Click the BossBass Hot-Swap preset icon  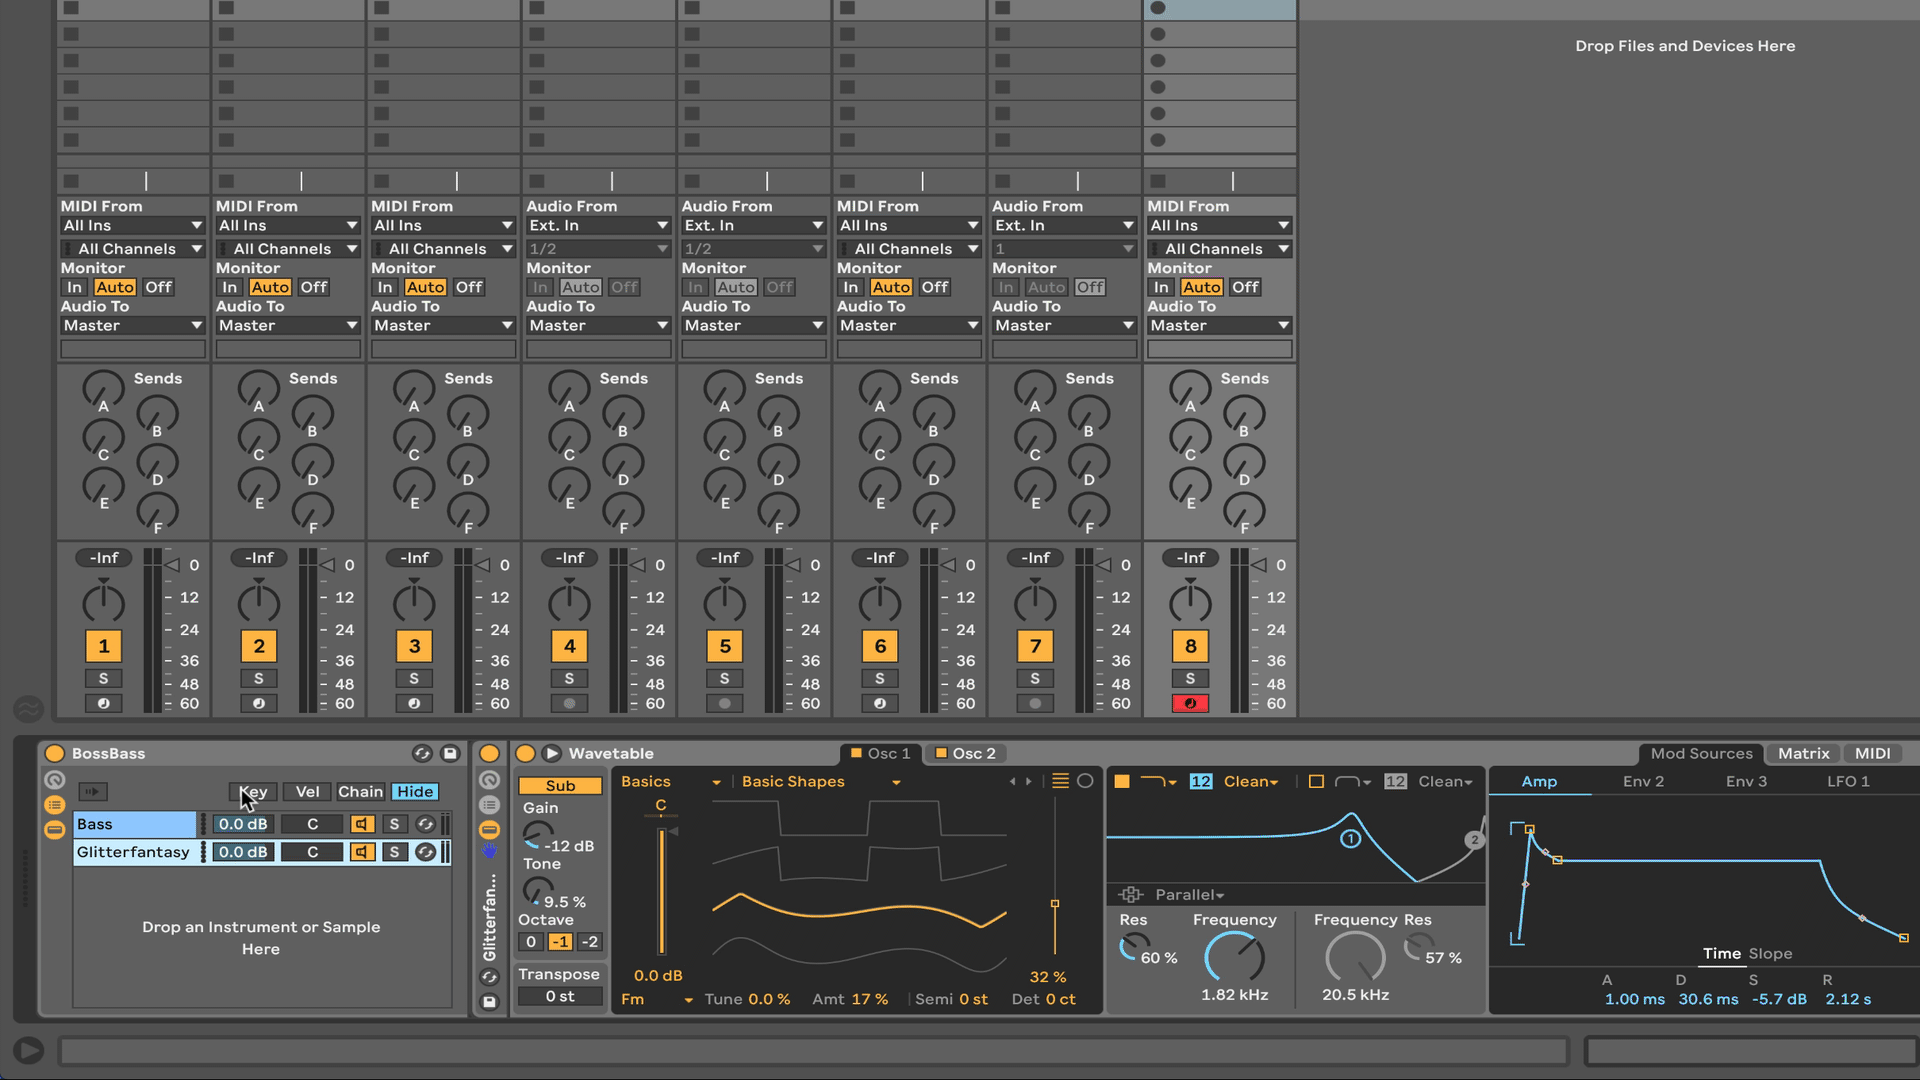tap(422, 753)
